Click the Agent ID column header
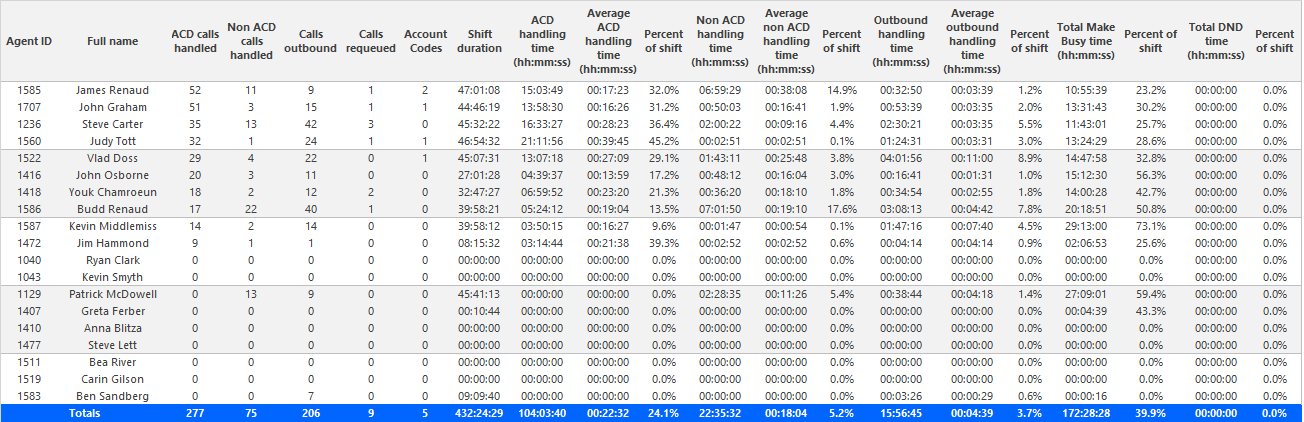 tap(29, 41)
